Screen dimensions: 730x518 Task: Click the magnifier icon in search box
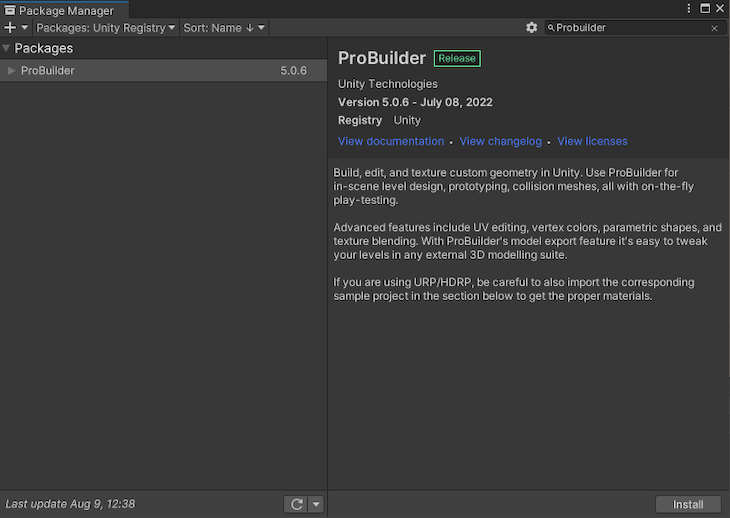(x=551, y=28)
